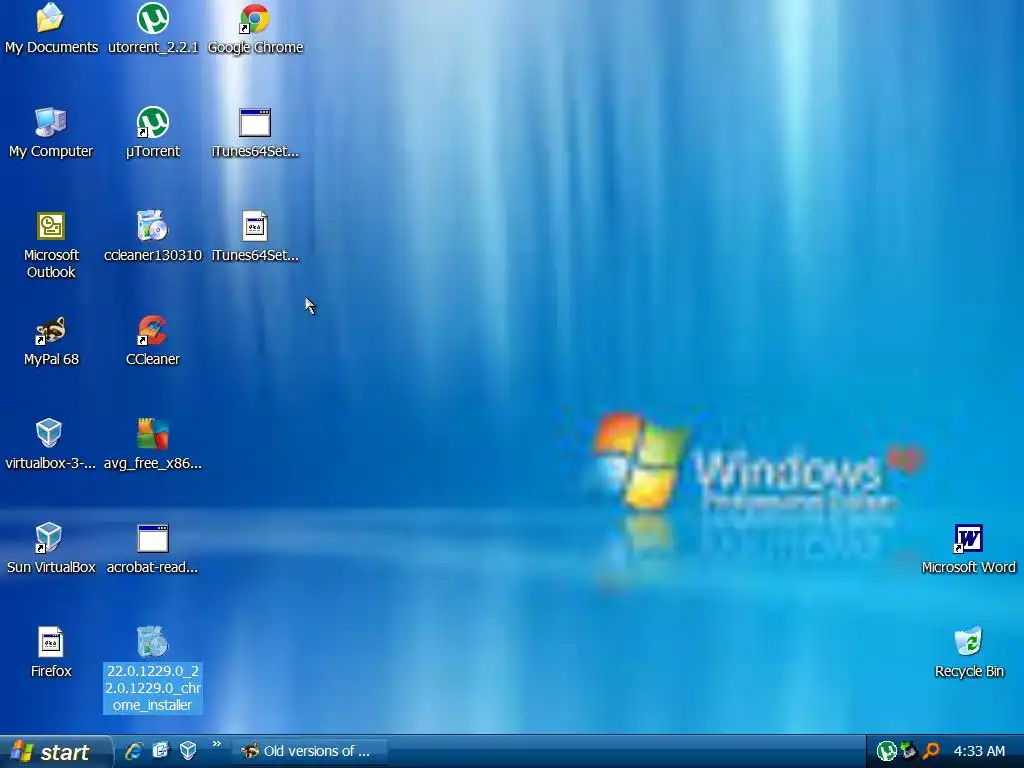Click the Show Desktop Quick Launch icon
This screenshot has width=1024, height=768.
(161, 751)
